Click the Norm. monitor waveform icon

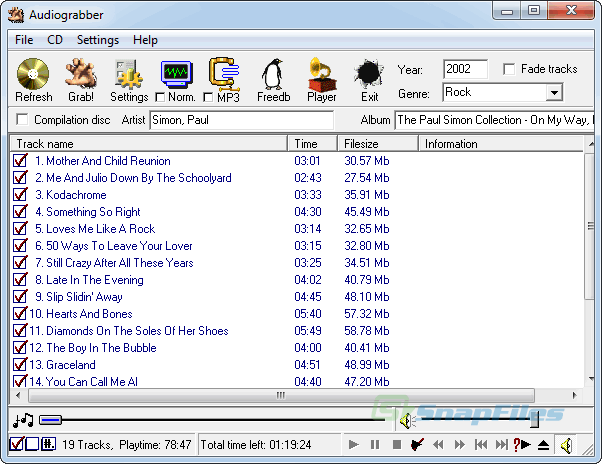click(x=176, y=74)
